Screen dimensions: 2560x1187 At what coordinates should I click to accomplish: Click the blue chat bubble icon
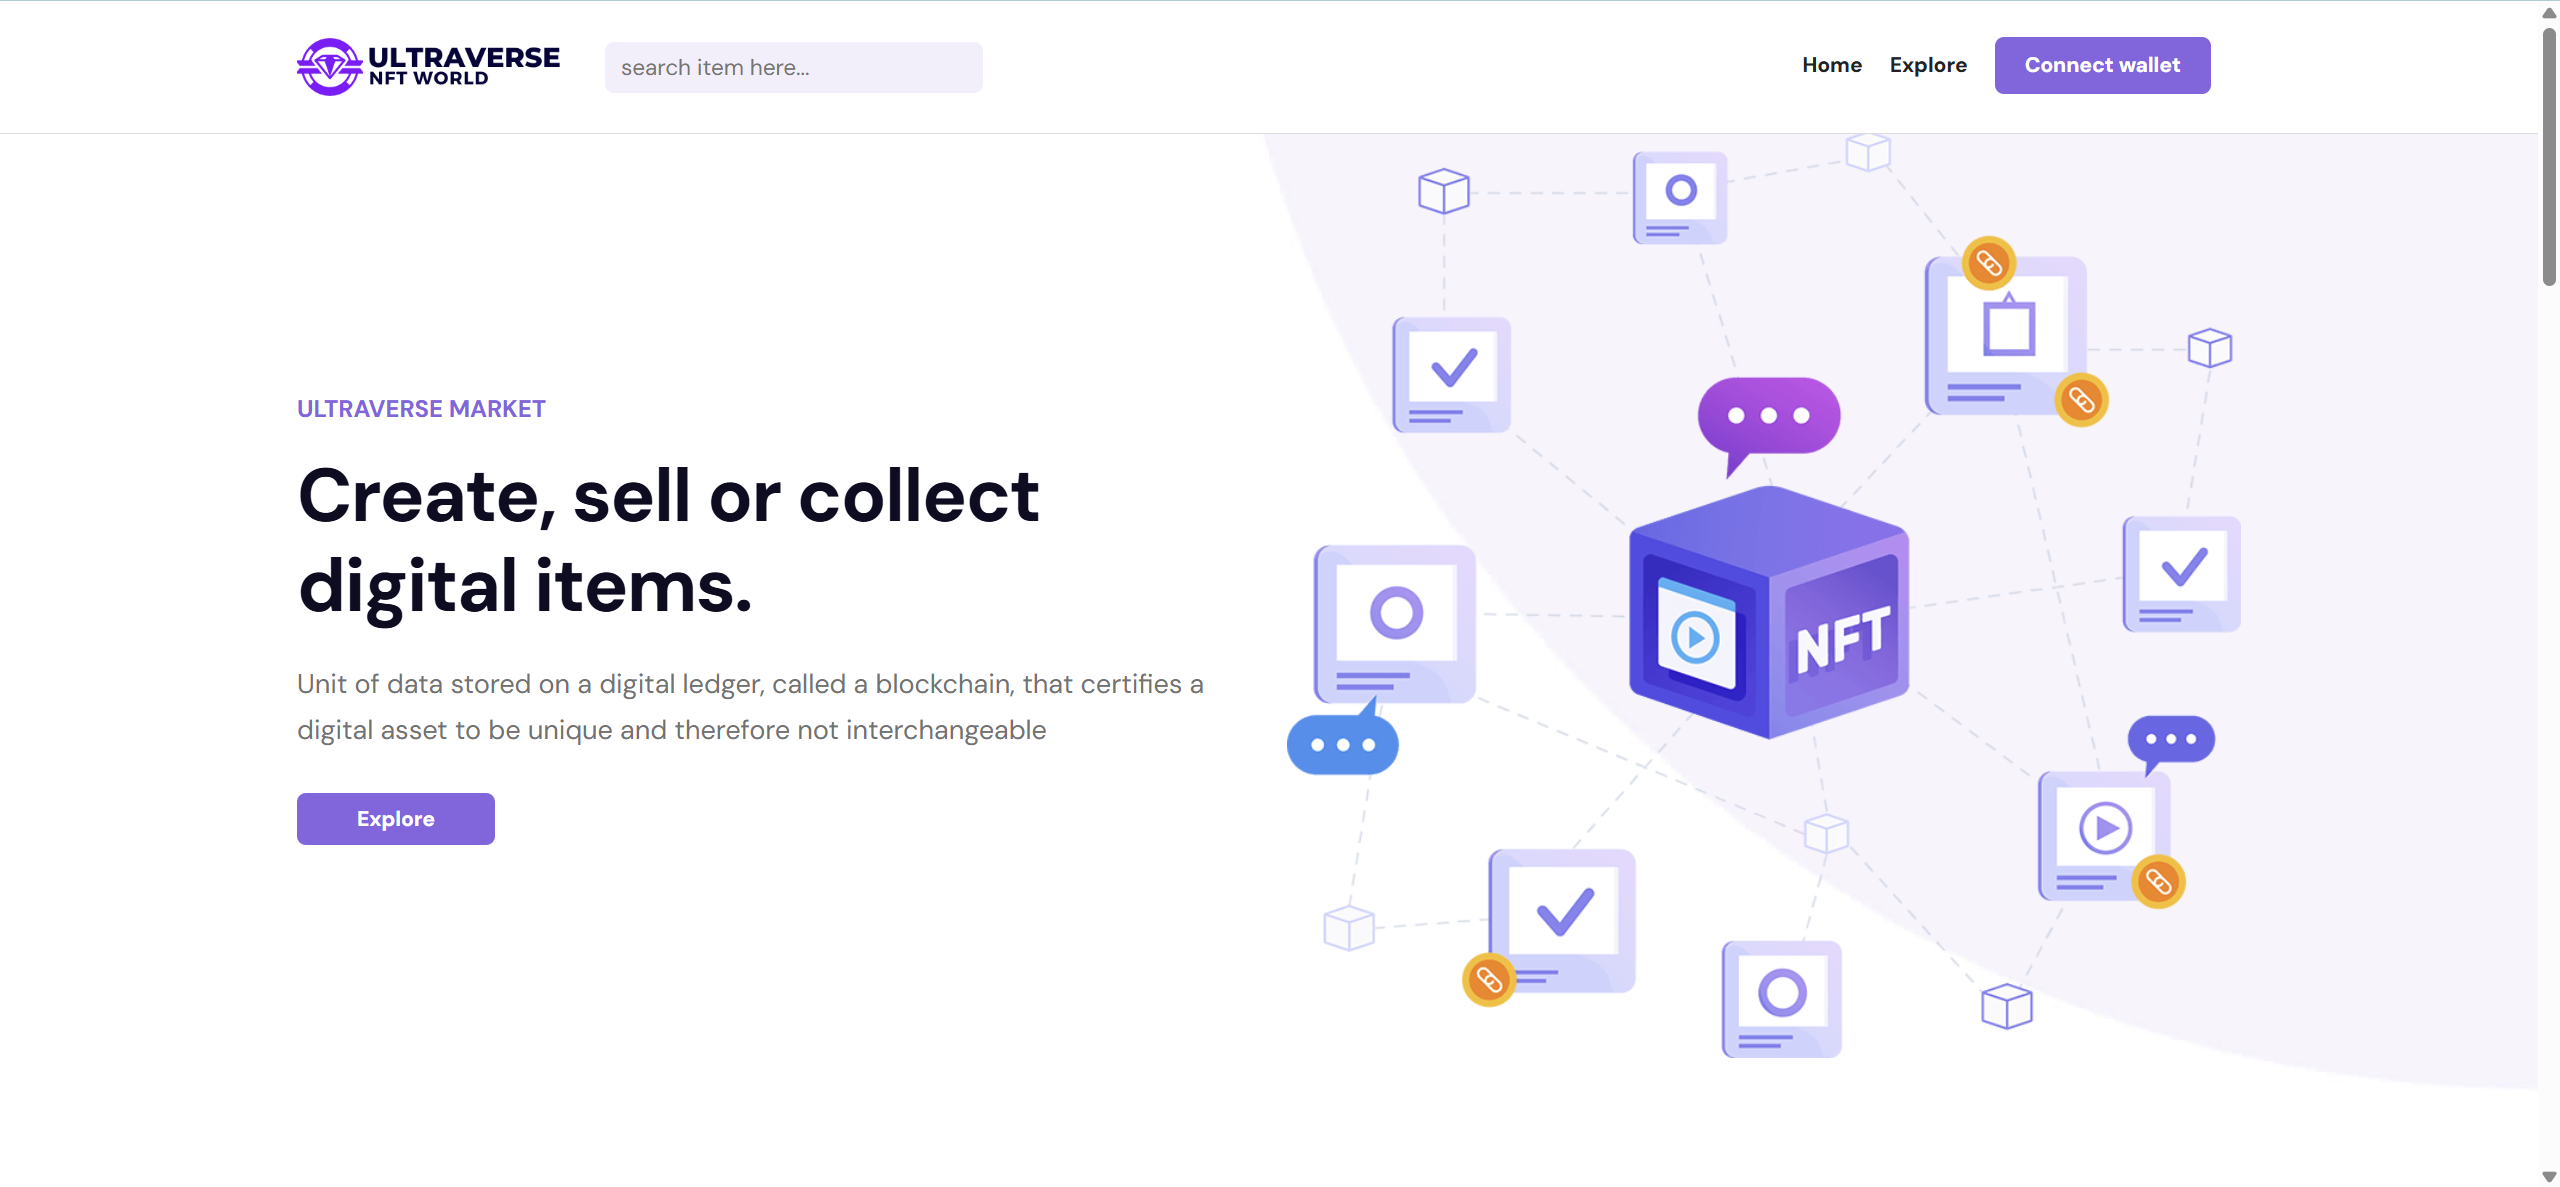1342,745
